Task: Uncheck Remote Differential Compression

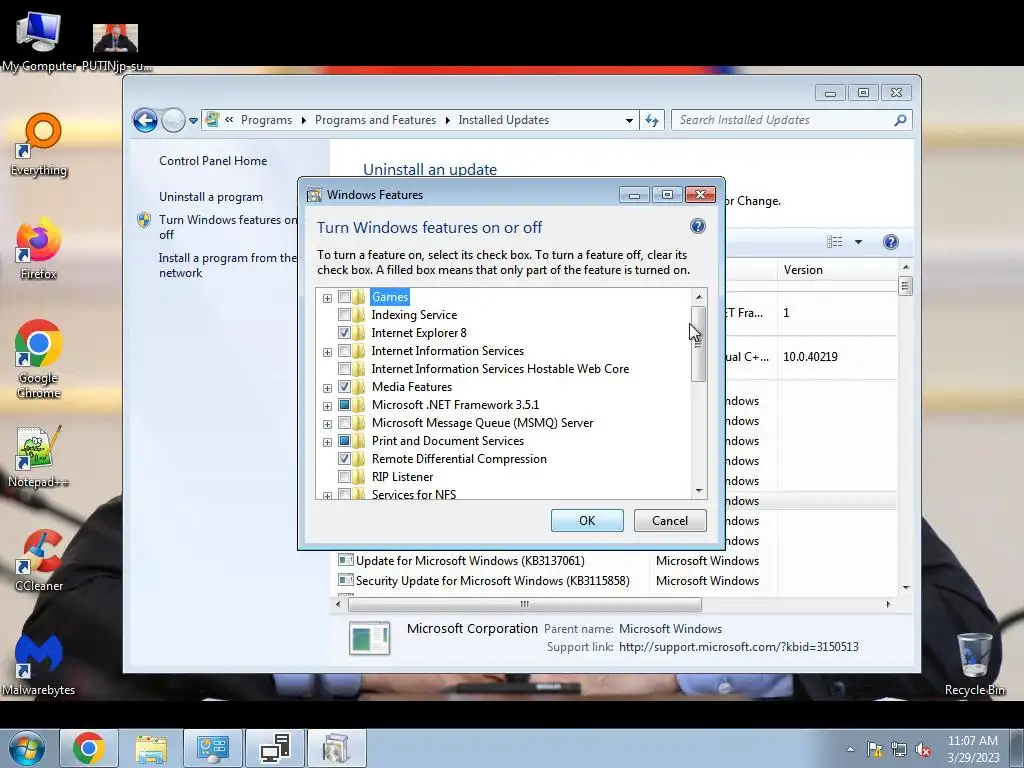Action: (x=344, y=459)
